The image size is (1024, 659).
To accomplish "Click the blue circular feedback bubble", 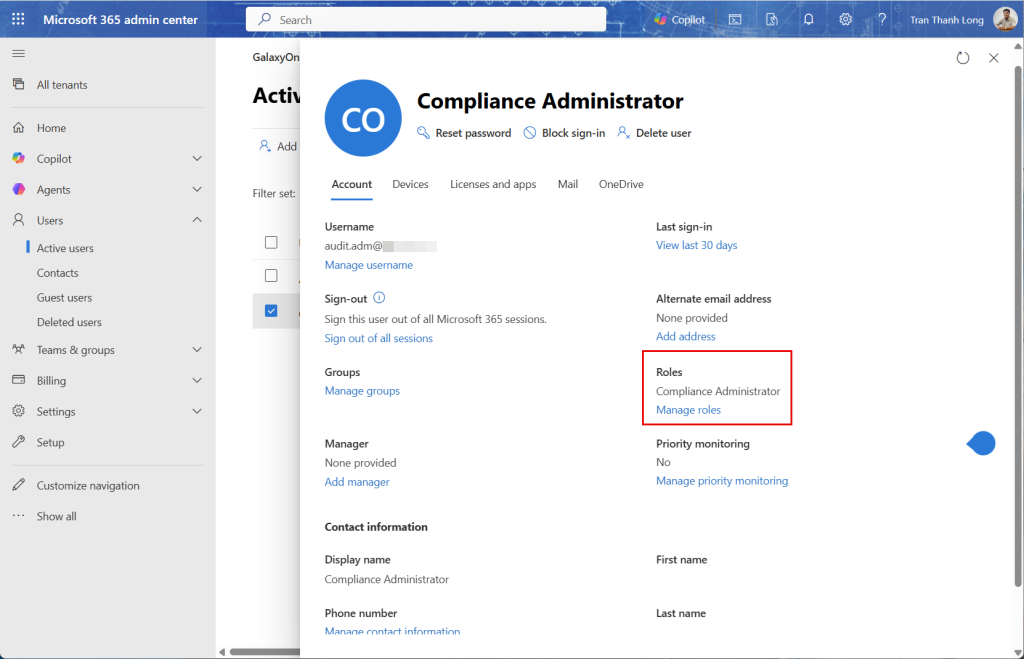I will tap(982, 443).
